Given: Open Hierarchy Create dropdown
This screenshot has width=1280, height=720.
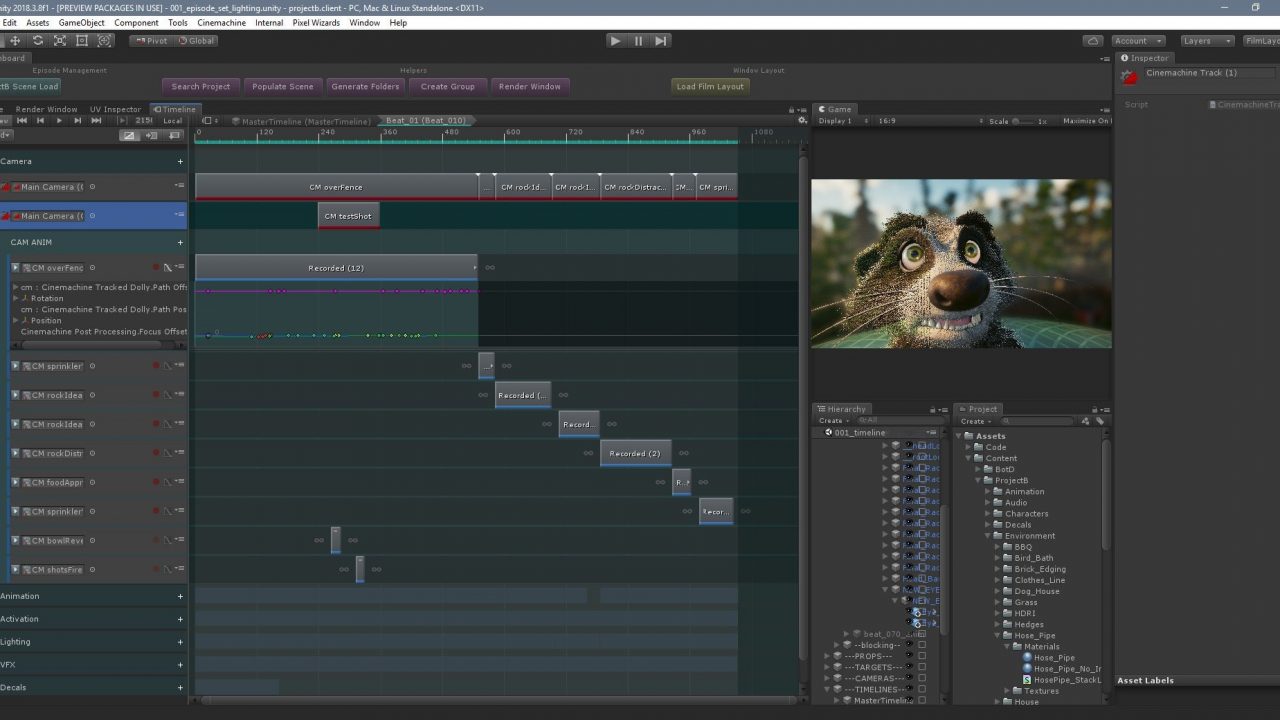Looking at the screenshot, I should (834, 421).
